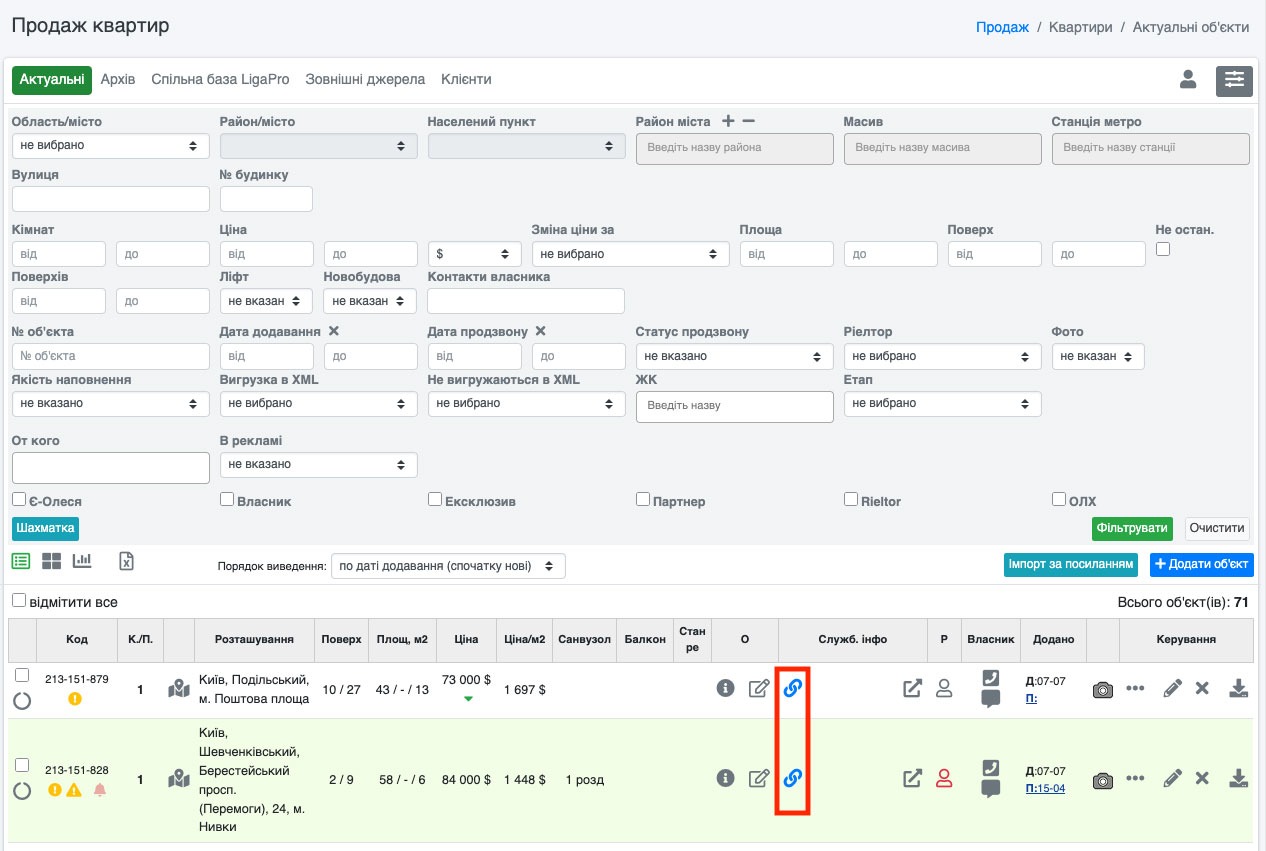Open the statistics chart view icon
The width and height of the screenshot is (1266, 851).
coord(82,561)
